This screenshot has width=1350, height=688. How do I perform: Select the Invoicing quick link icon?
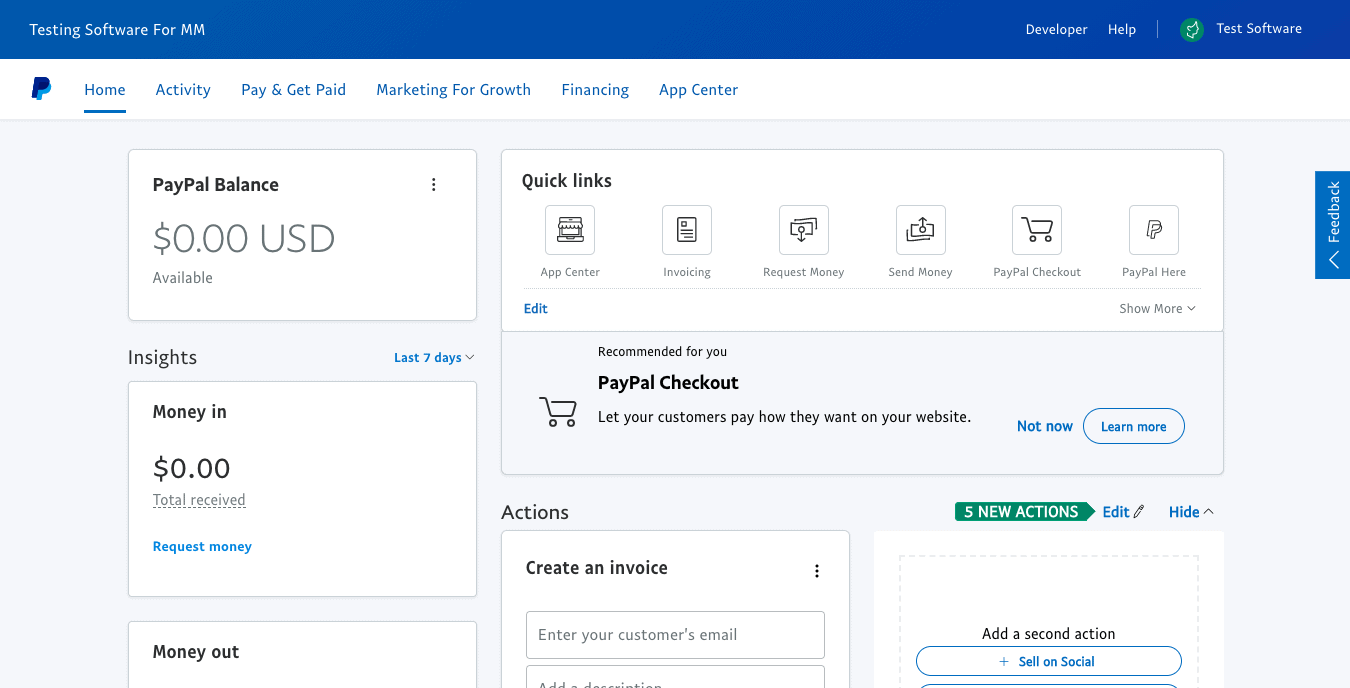click(686, 229)
